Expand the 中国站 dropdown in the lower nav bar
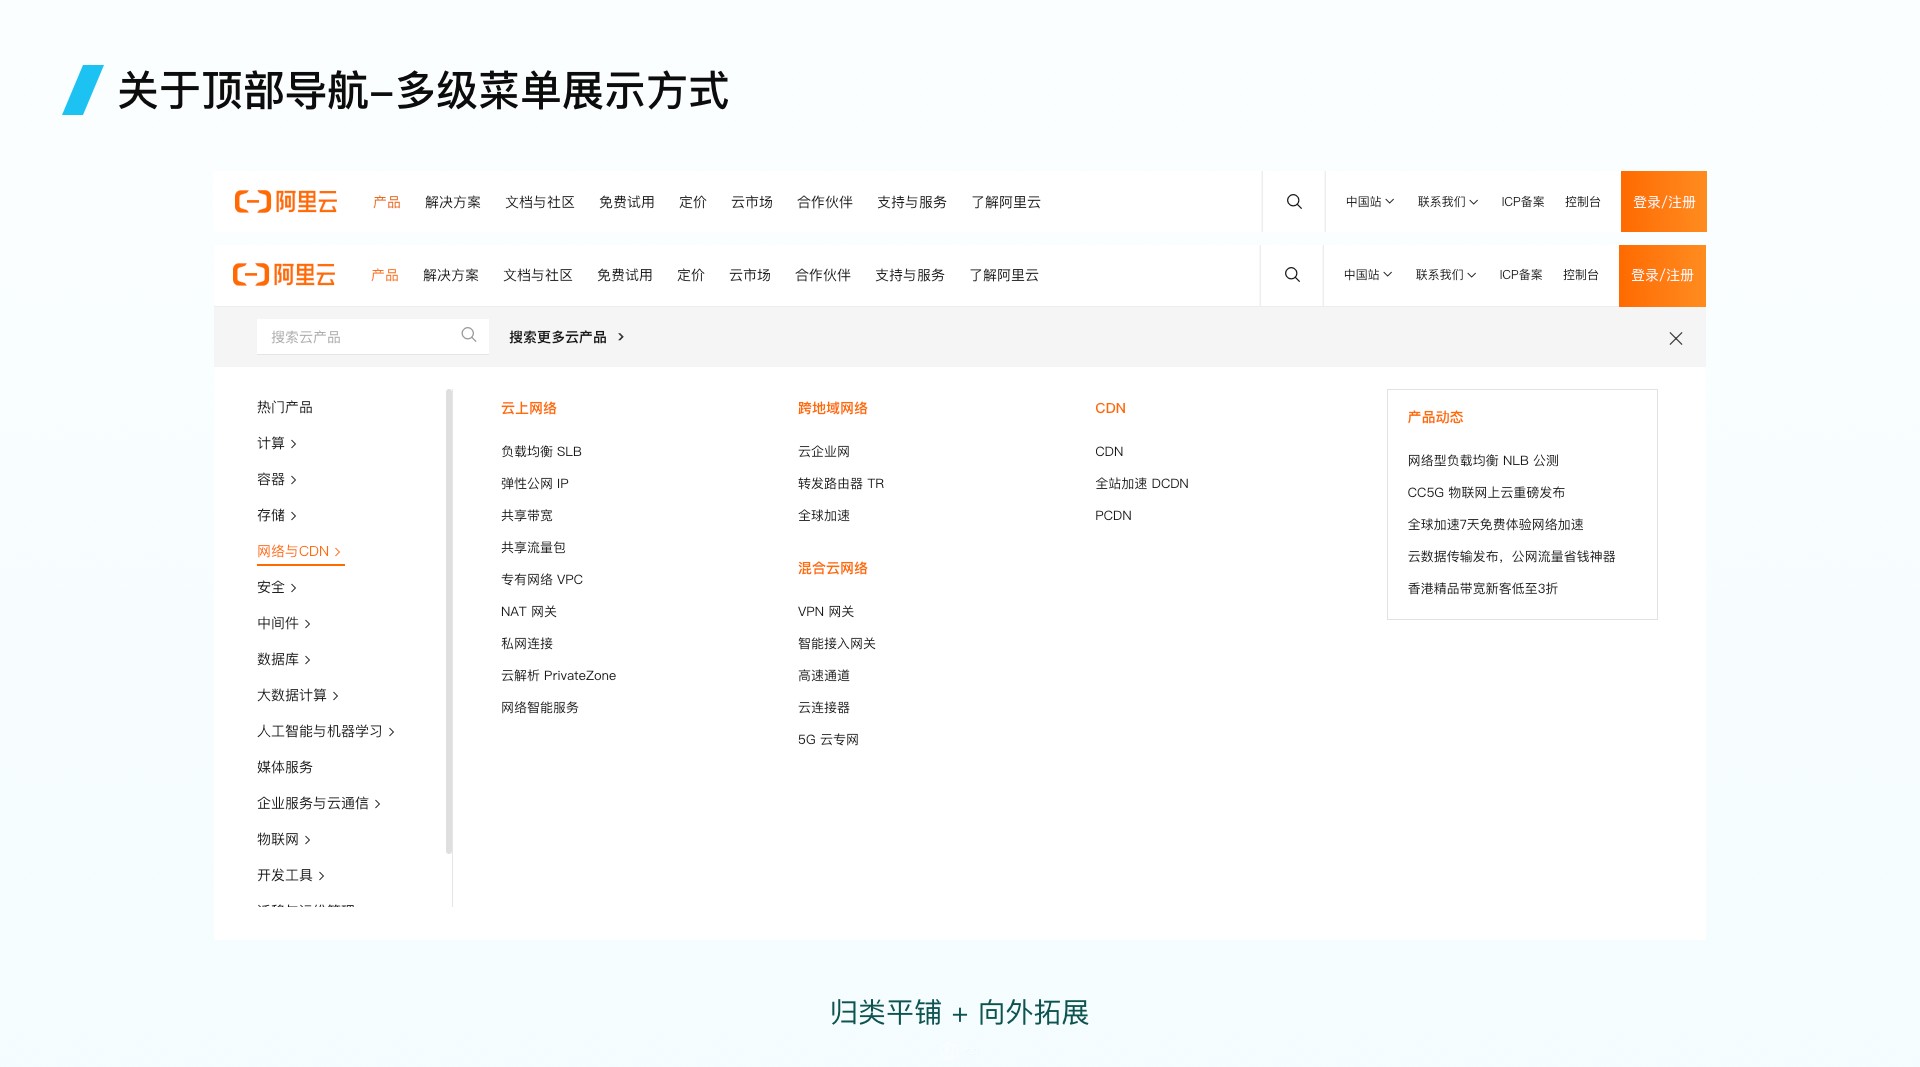 coord(1368,275)
